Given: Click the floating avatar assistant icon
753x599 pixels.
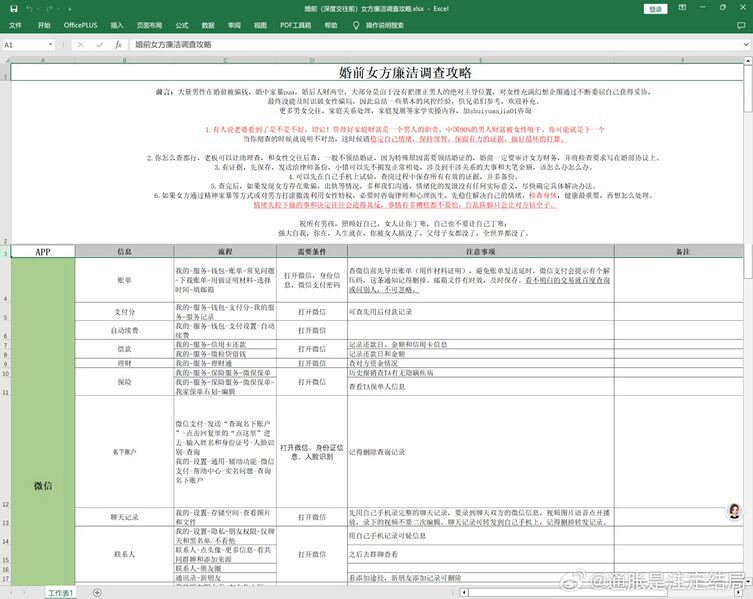Looking at the screenshot, I should click(734, 511).
